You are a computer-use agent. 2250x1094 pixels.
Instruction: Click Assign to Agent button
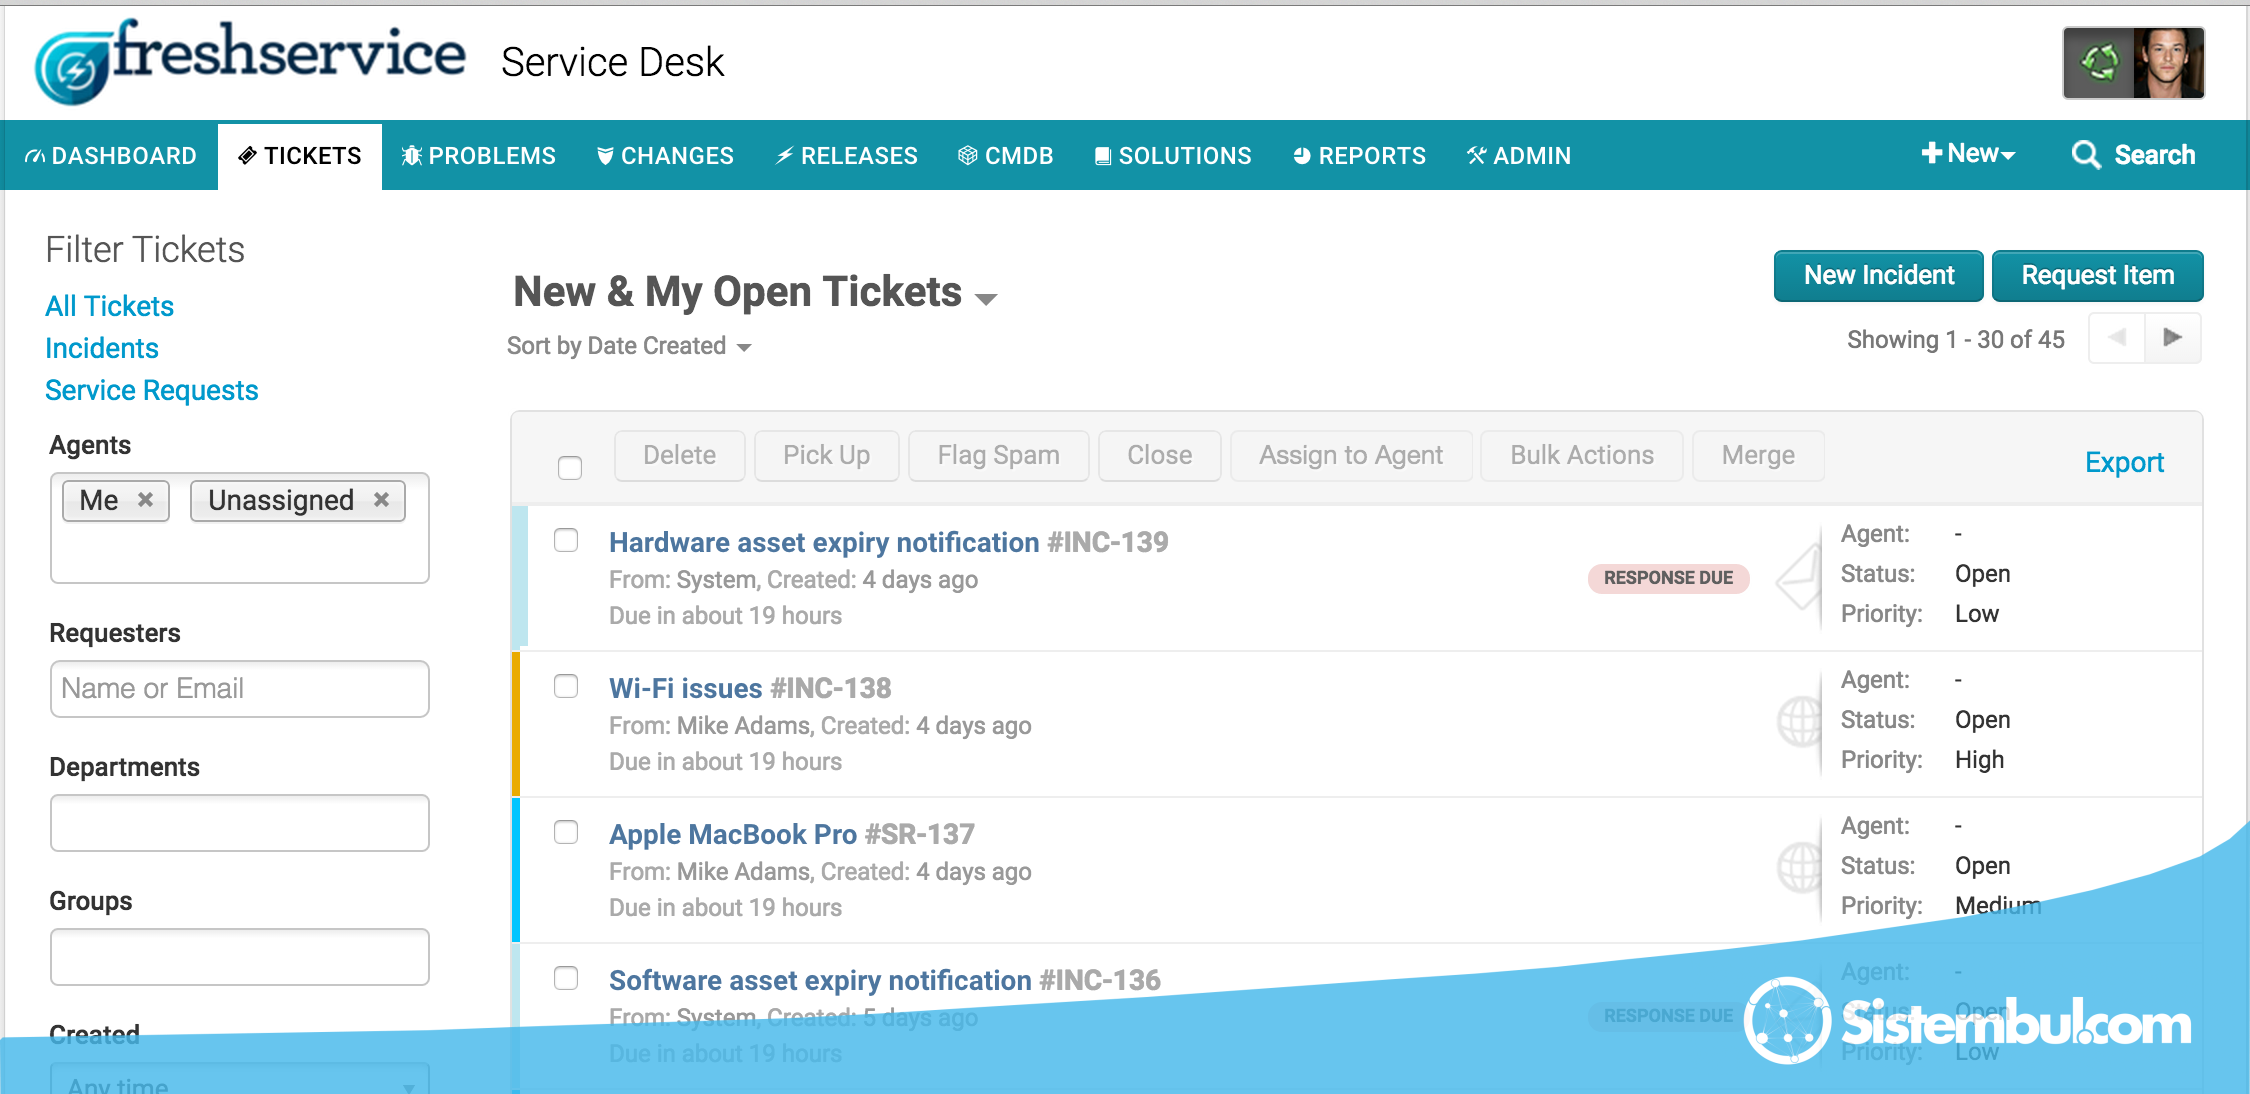pos(1350,455)
